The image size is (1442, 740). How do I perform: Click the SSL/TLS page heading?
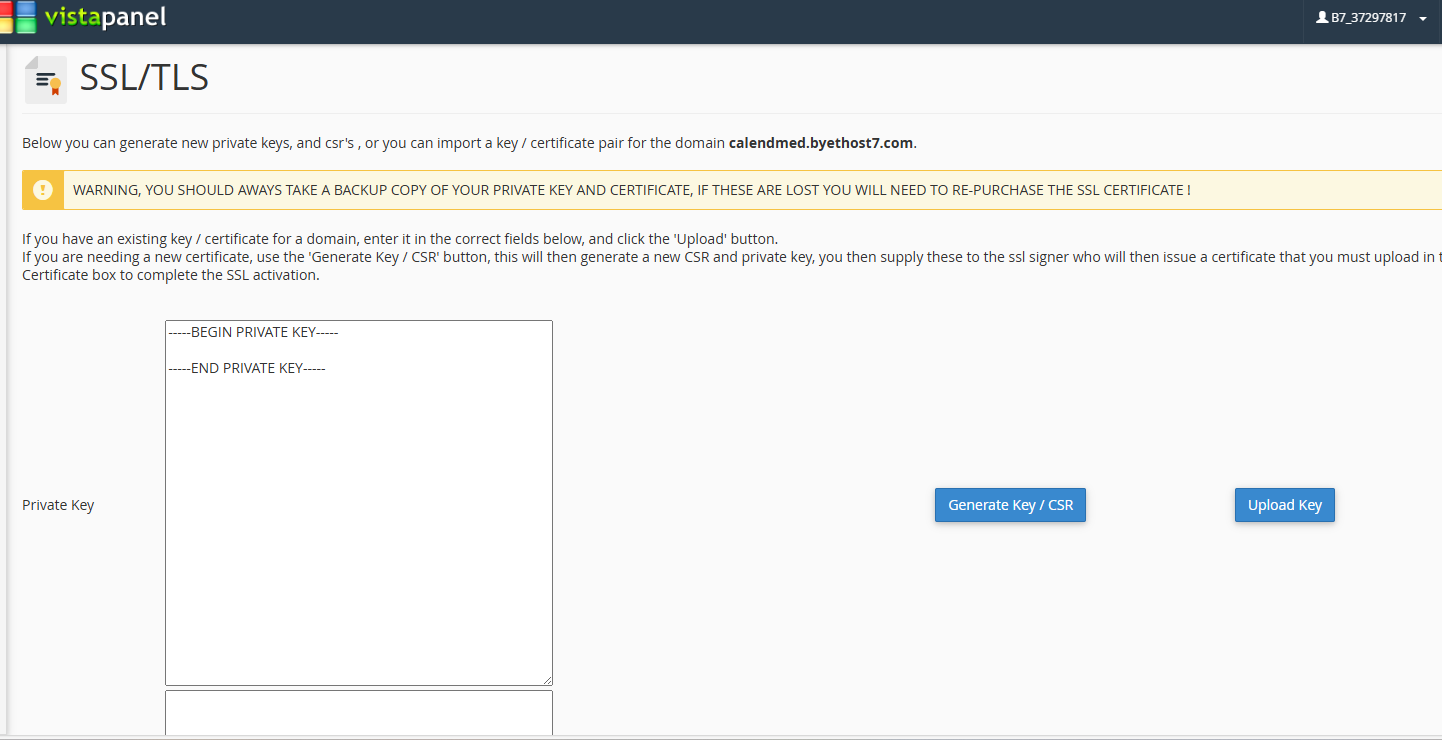tap(144, 78)
